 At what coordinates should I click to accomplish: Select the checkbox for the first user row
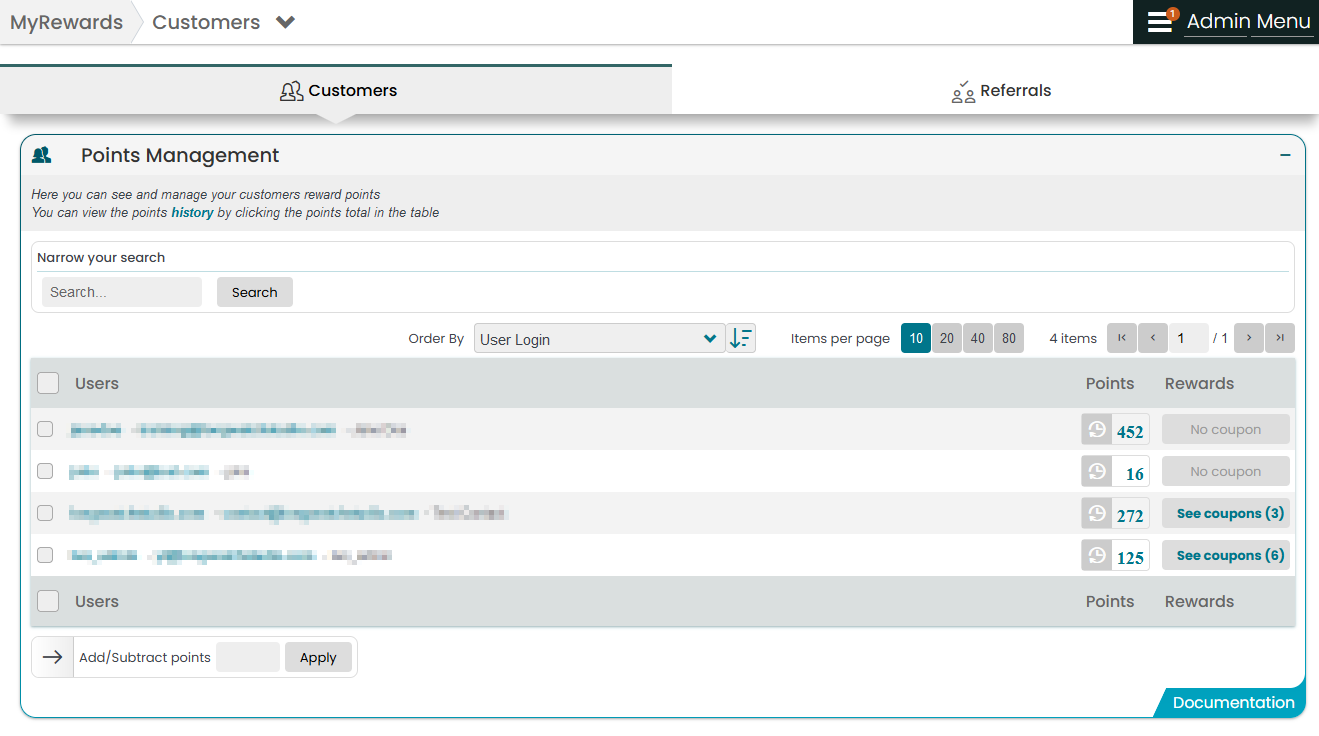point(45,428)
